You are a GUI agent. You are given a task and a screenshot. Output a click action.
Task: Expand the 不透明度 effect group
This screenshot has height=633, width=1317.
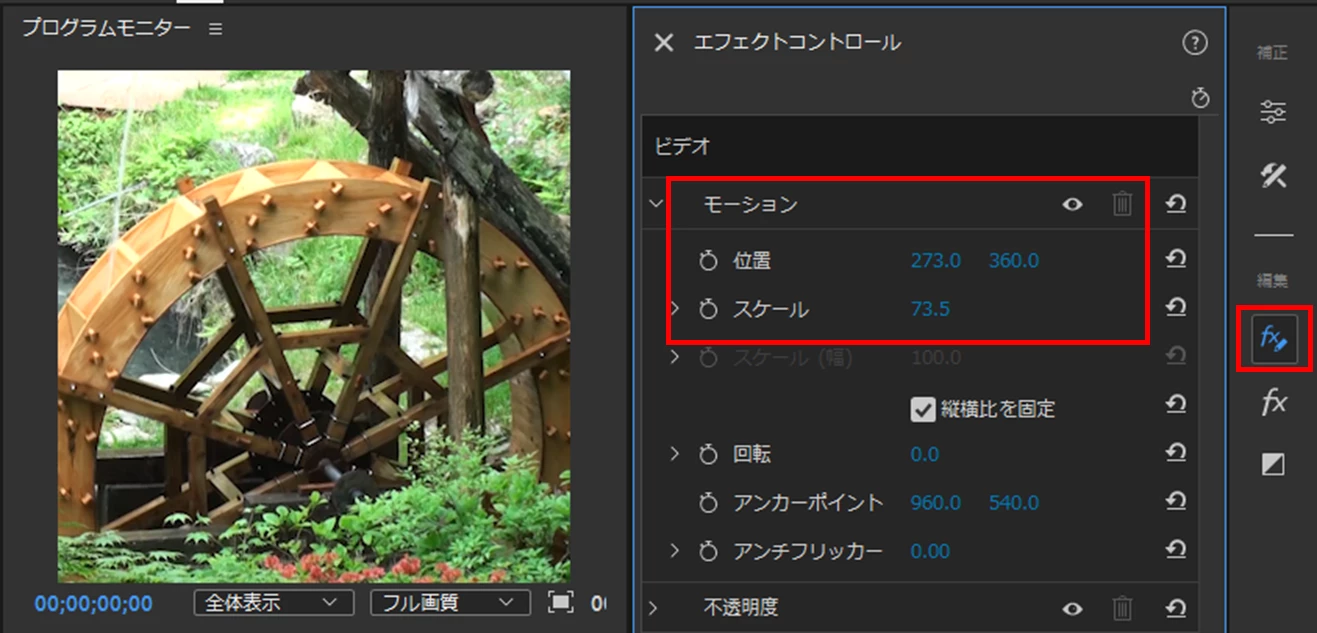[x=653, y=607]
